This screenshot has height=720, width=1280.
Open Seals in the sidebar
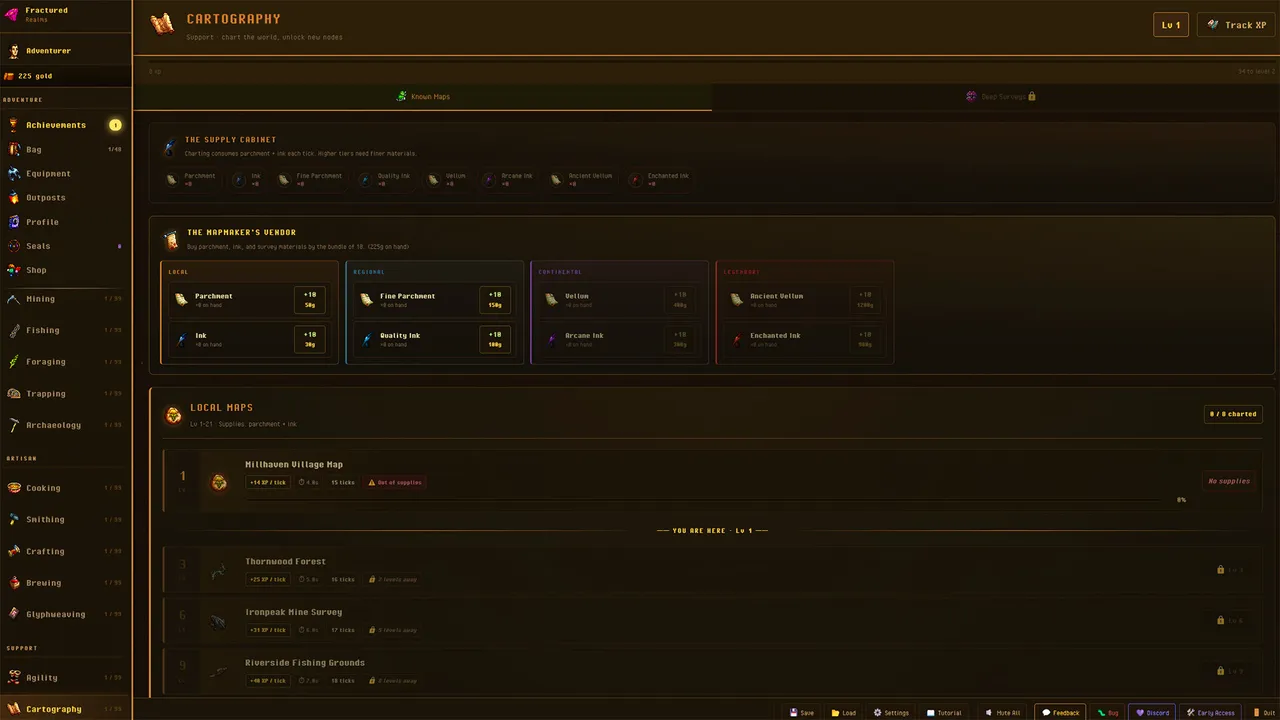tap(65, 246)
